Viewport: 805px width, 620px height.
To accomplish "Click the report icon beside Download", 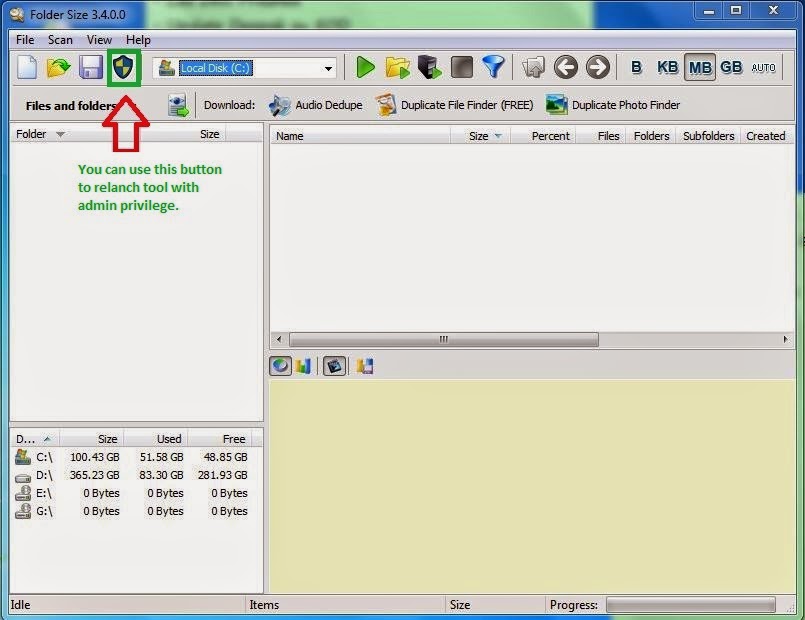I will tap(178, 105).
